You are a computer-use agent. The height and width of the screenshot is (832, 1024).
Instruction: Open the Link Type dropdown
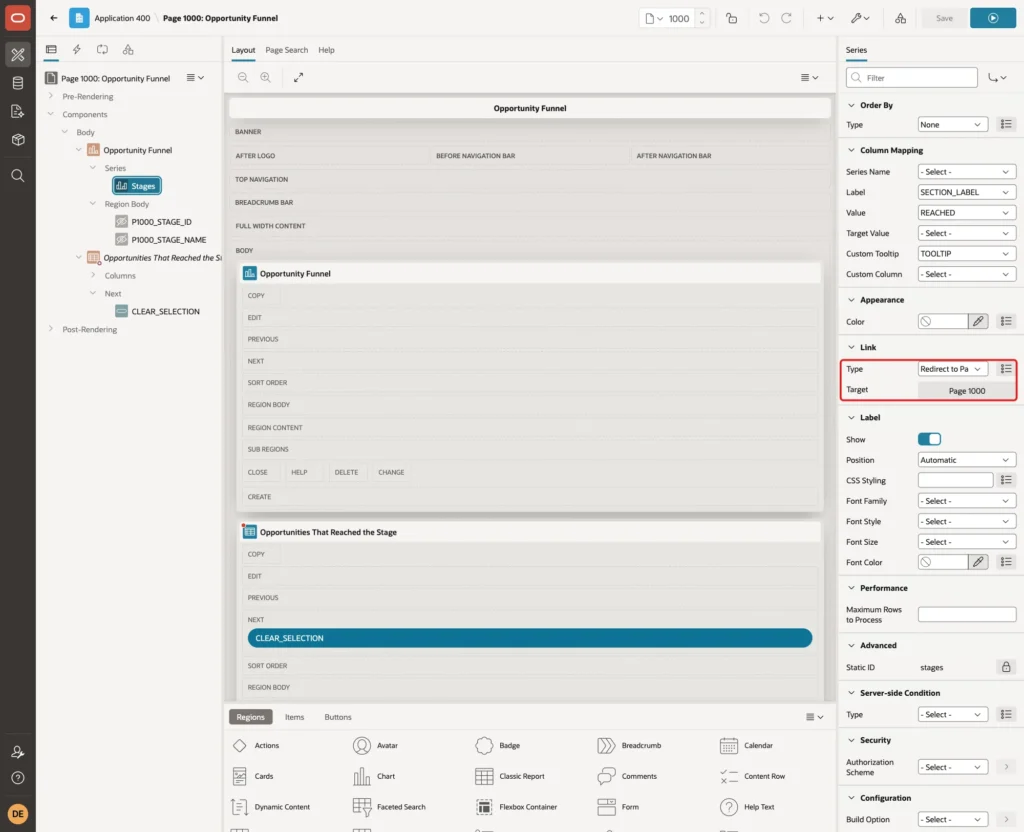pyautogui.click(x=952, y=369)
